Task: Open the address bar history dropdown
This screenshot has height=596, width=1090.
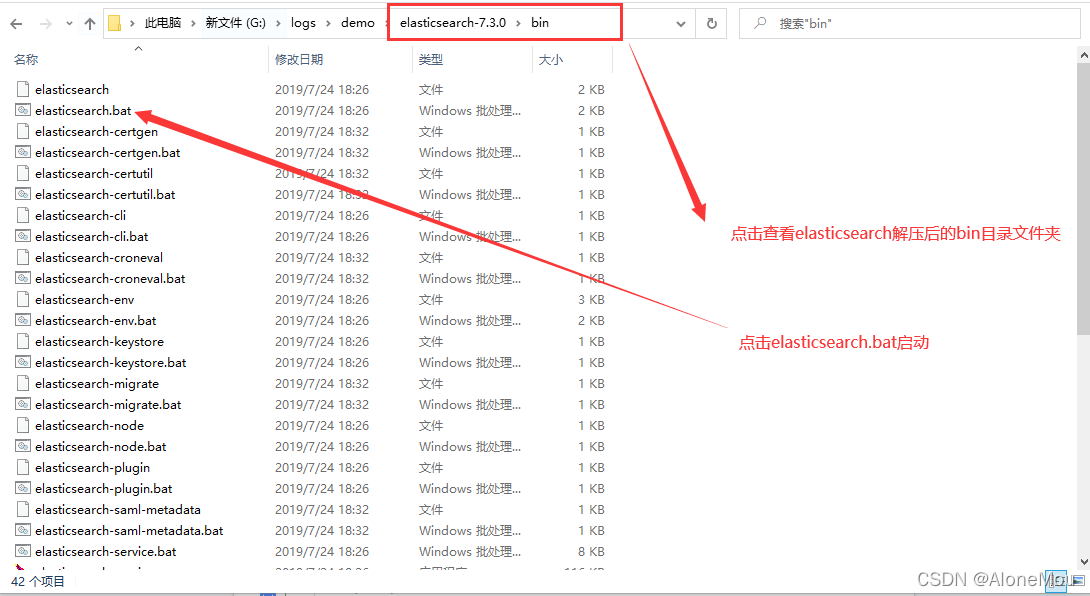Action: (681, 24)
